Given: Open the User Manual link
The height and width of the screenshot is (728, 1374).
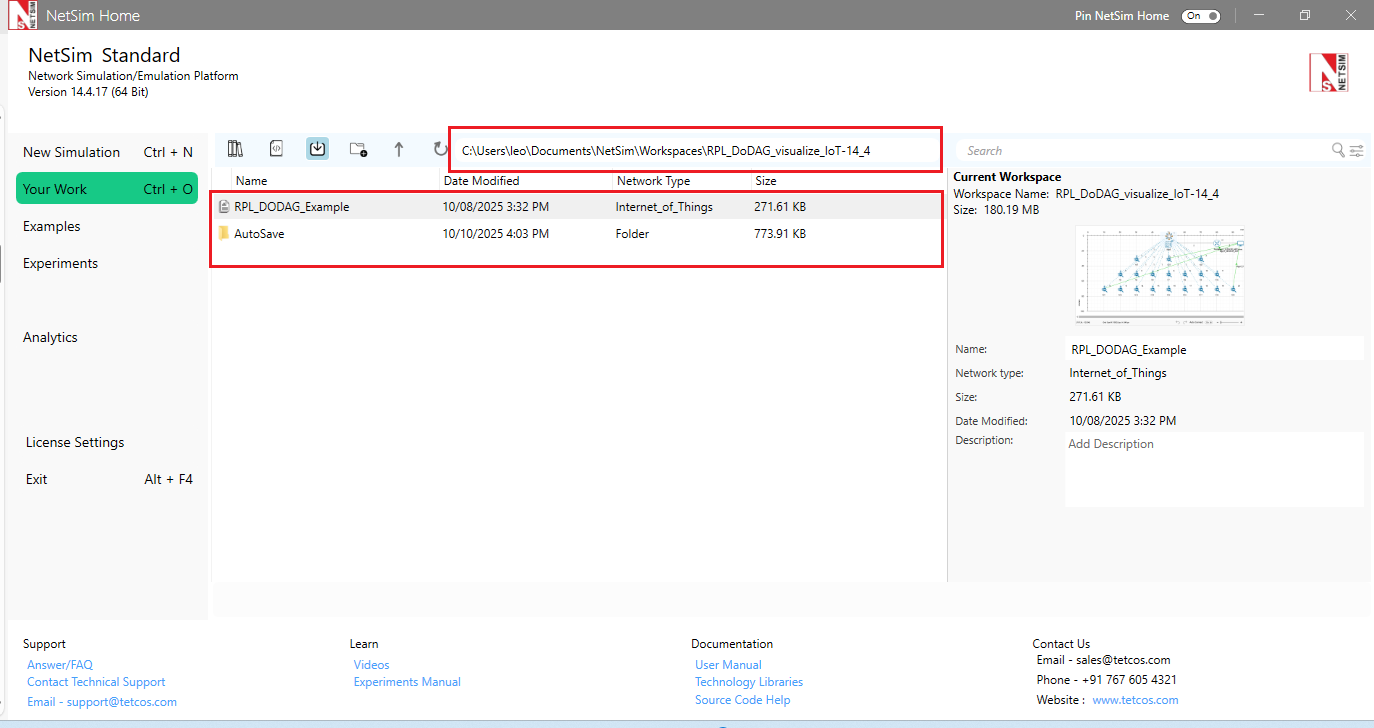Looking at the screenshot, I should click(x=728, y=665).
